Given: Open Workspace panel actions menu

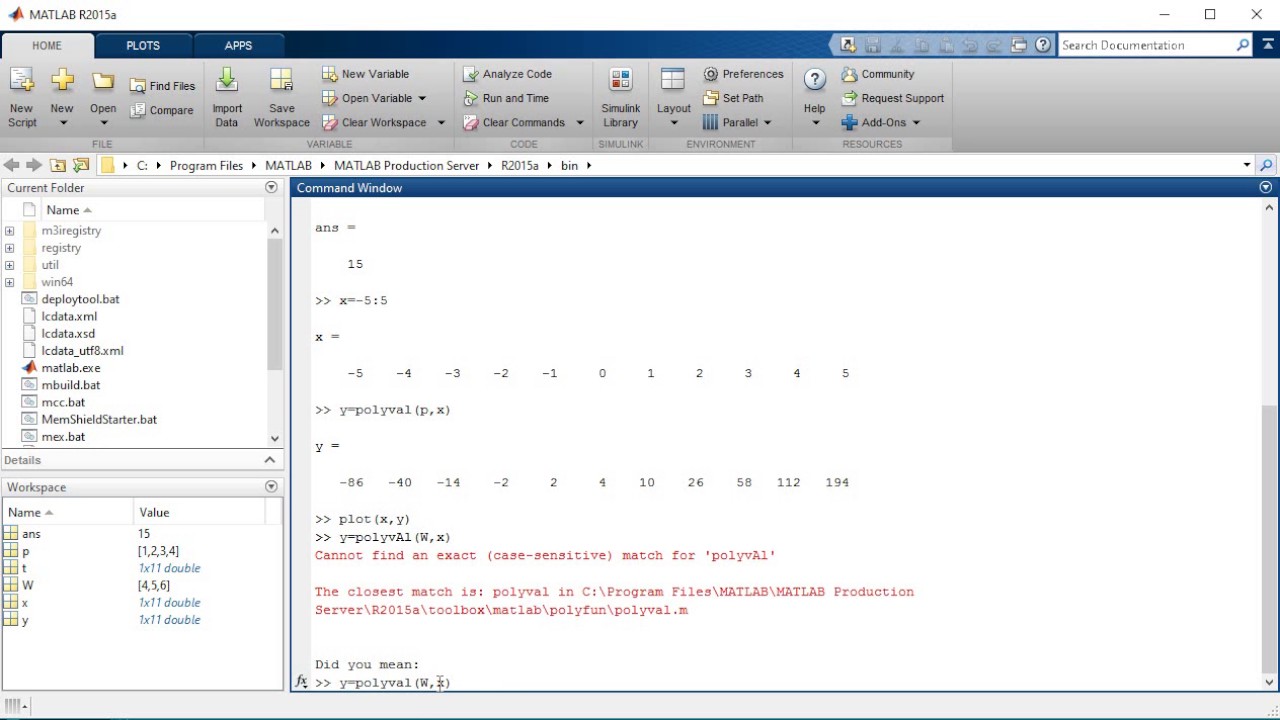Looking at the screenshot, I should 271,487.
